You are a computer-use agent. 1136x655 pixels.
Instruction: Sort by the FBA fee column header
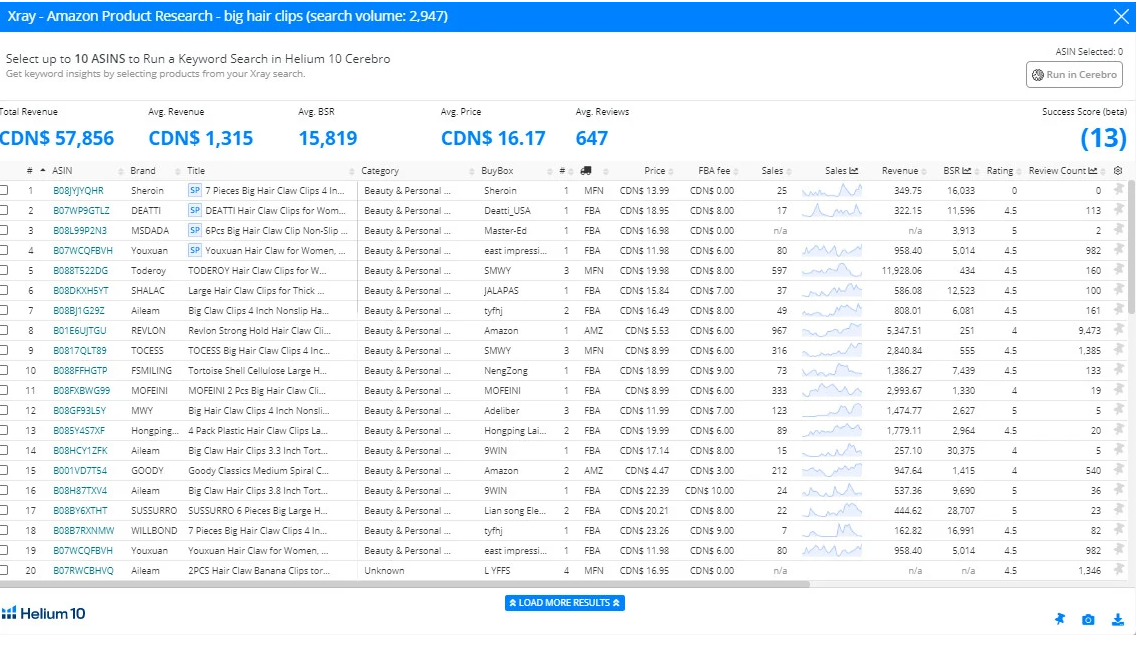(x=713, y=171)
